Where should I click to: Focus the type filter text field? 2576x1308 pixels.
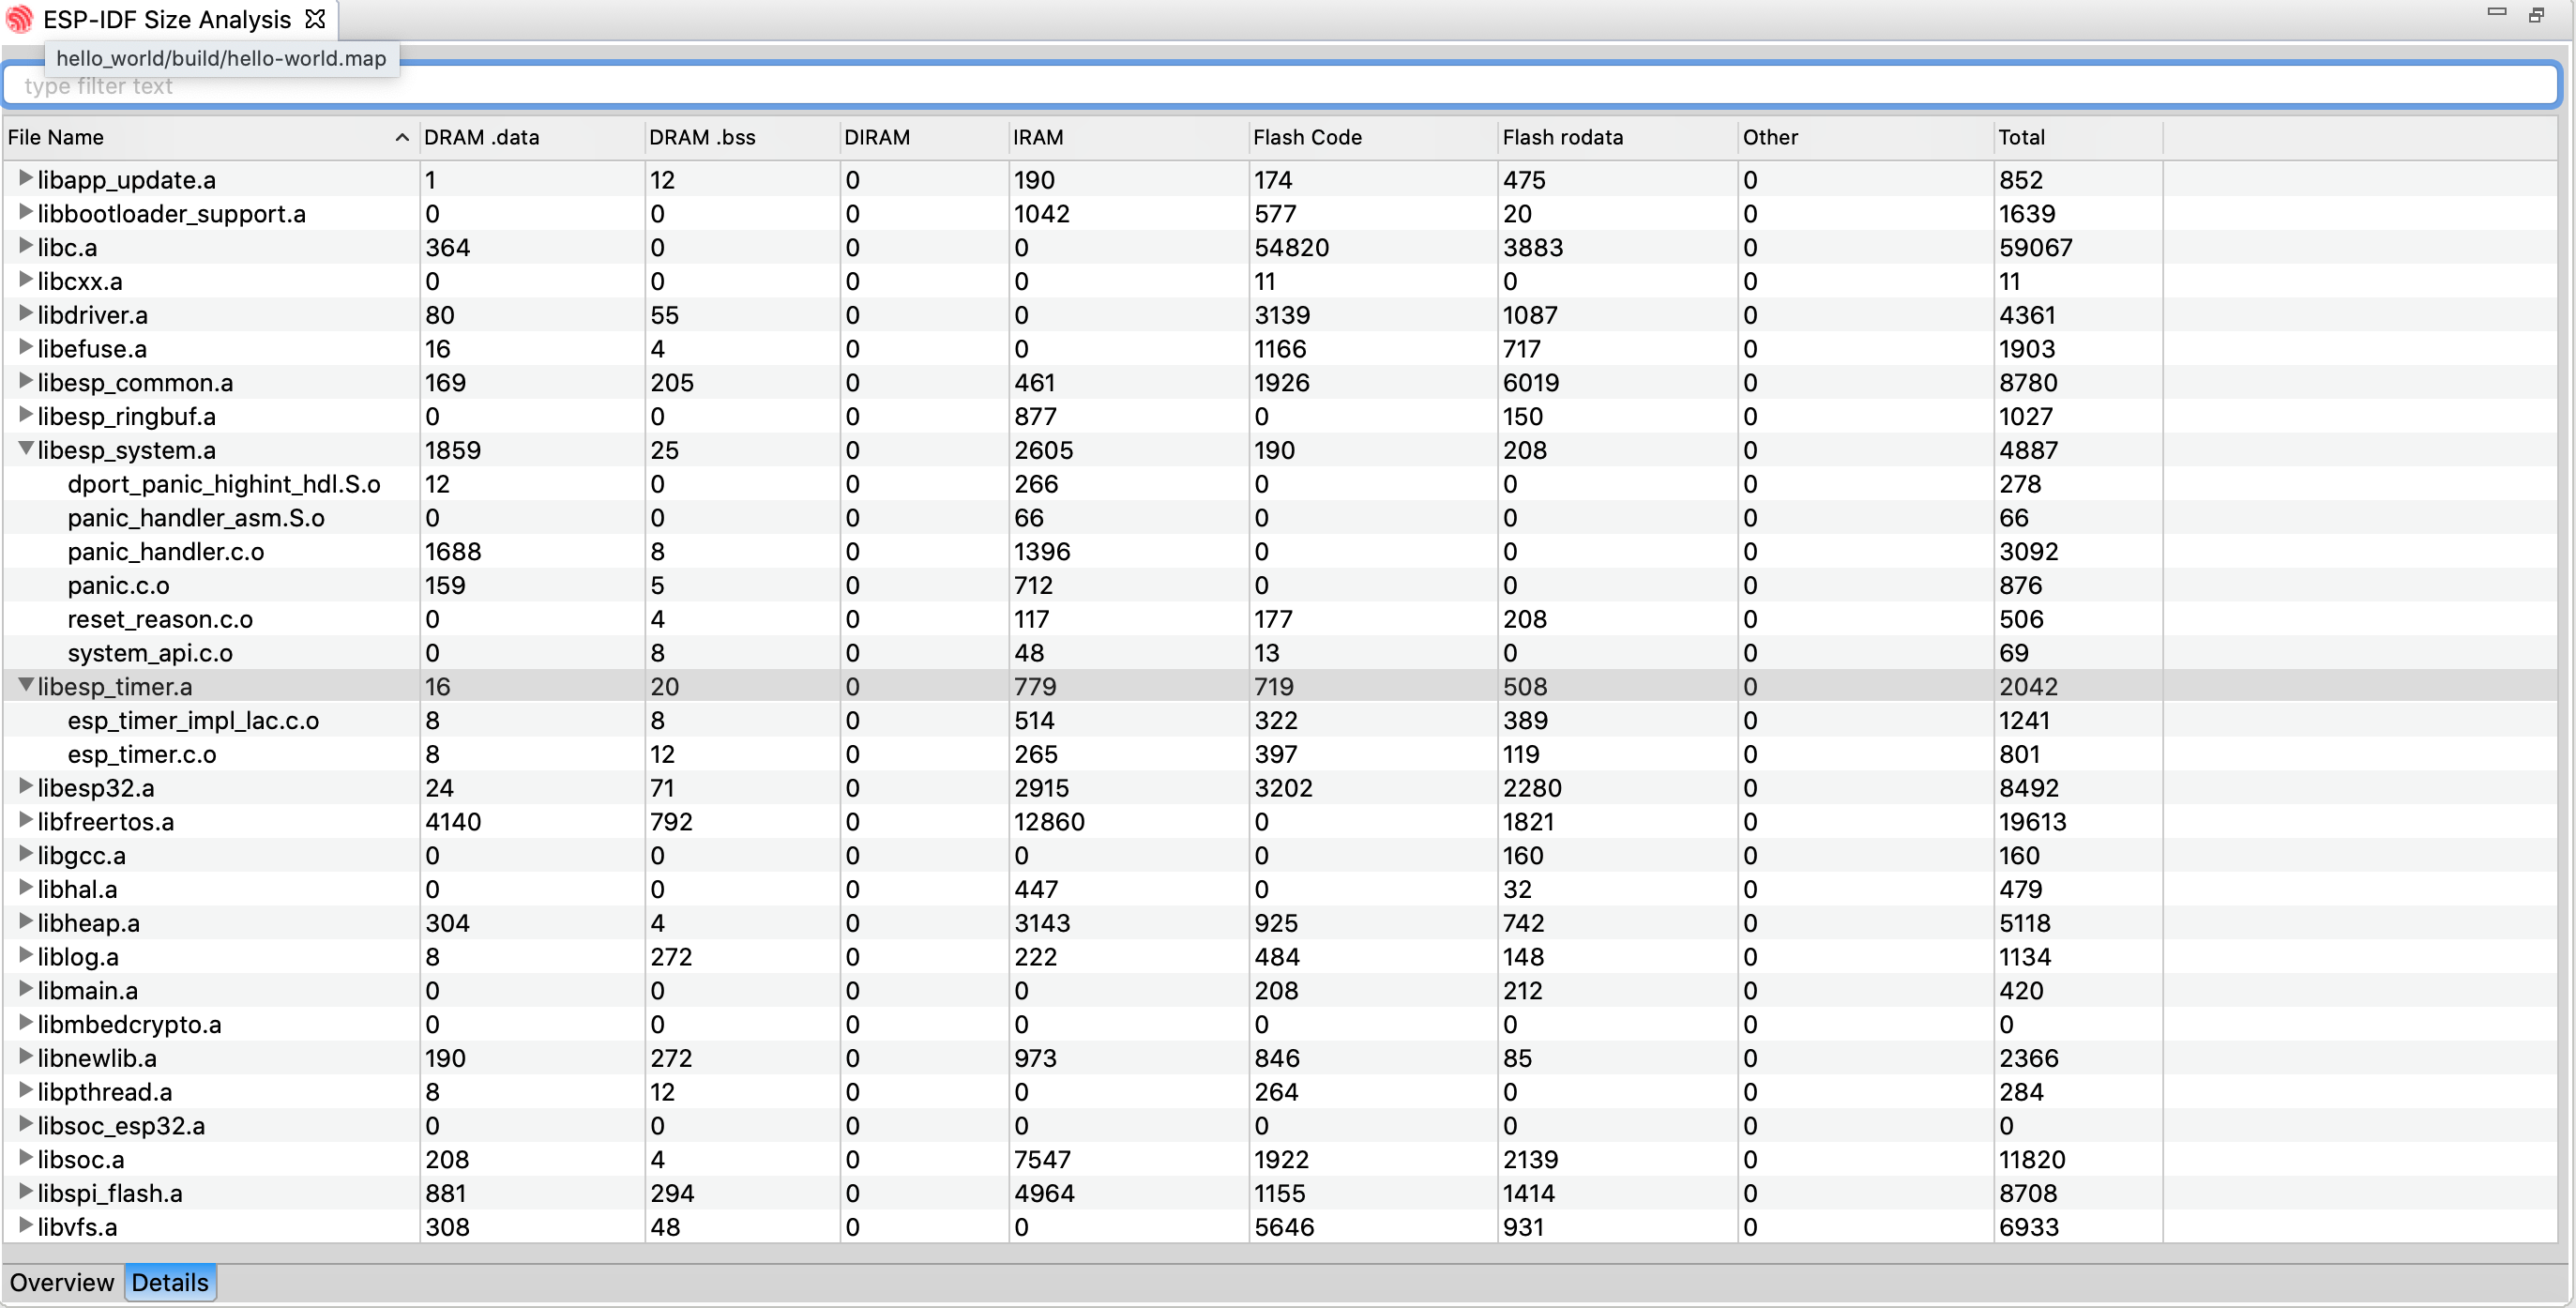(x=1280, y=86)
